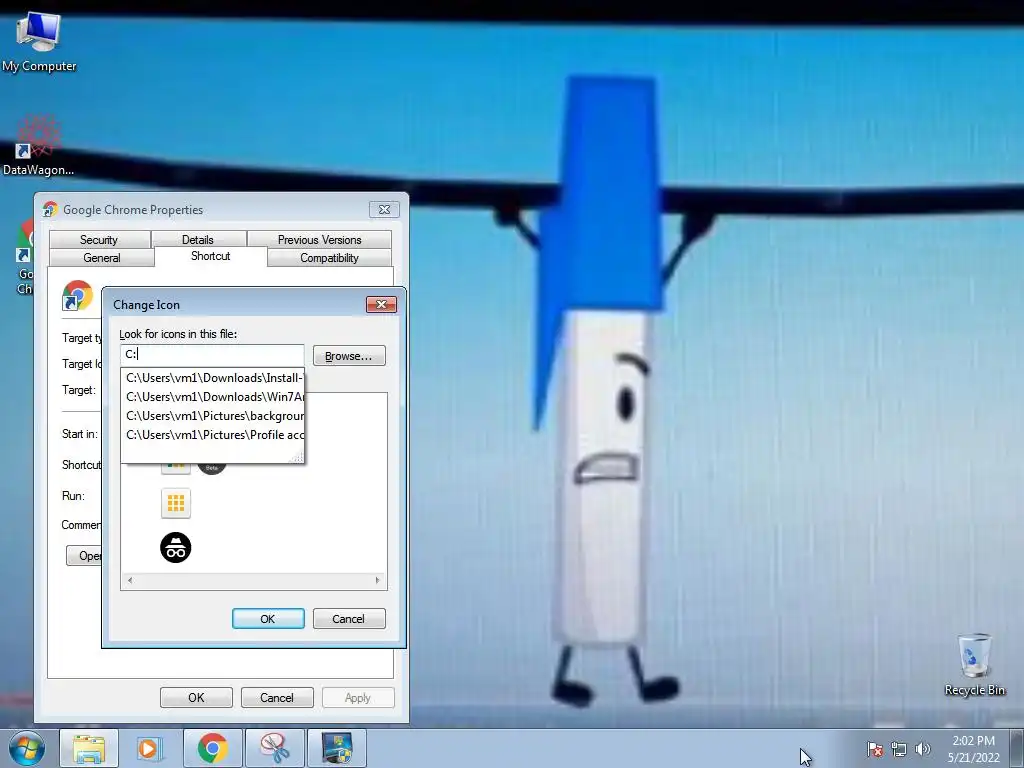Open My Computer desktop icon
The width and height of the screenshot is (1024, 768).
click(39, 42)
